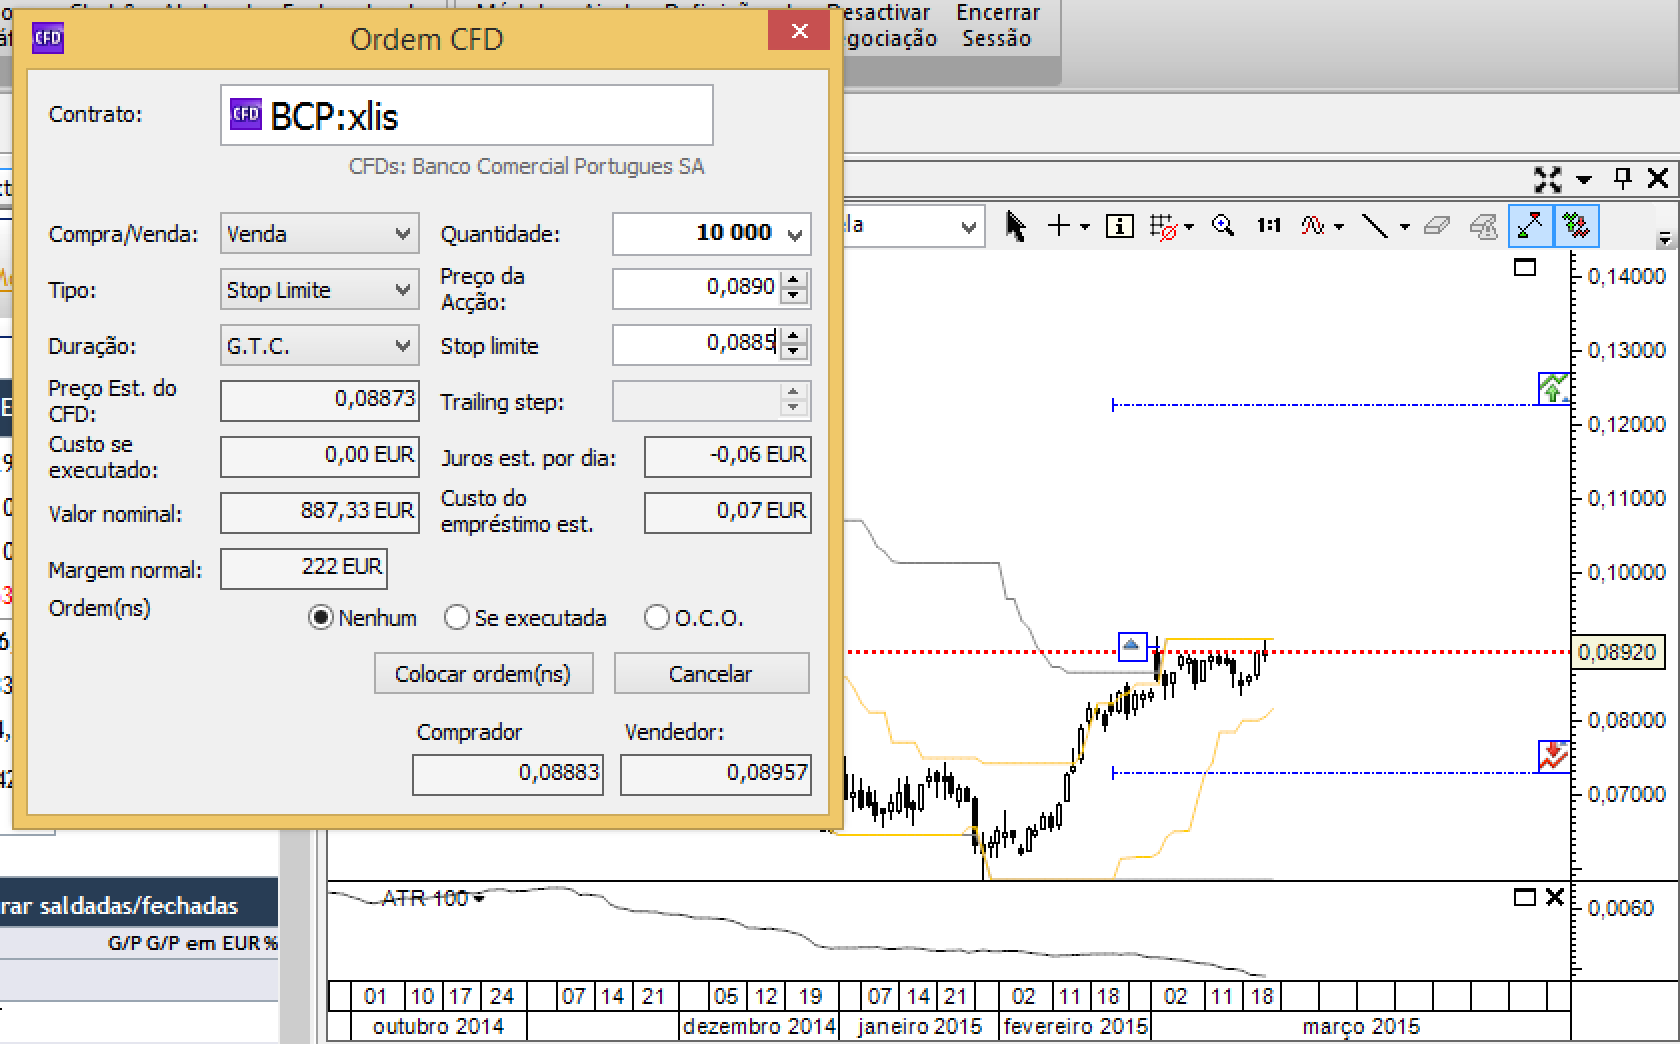1680x1044 pixels.
Task: Click the Custo se executado value 0,00 EUR
Action: (x=320, y=456)
